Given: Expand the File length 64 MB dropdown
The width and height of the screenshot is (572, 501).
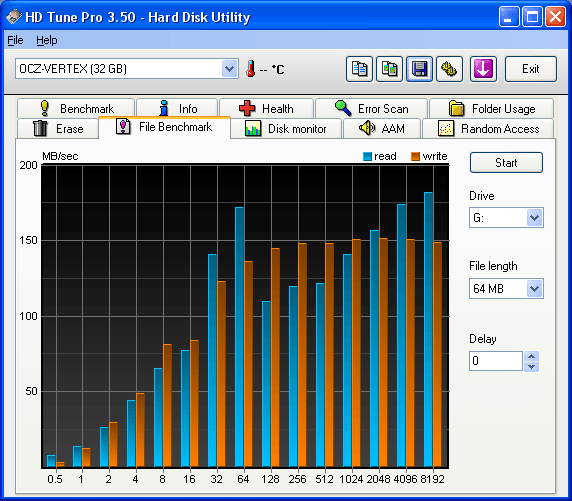Looking at the screenshot, I should pyautogui.click(x=534, y=289).
